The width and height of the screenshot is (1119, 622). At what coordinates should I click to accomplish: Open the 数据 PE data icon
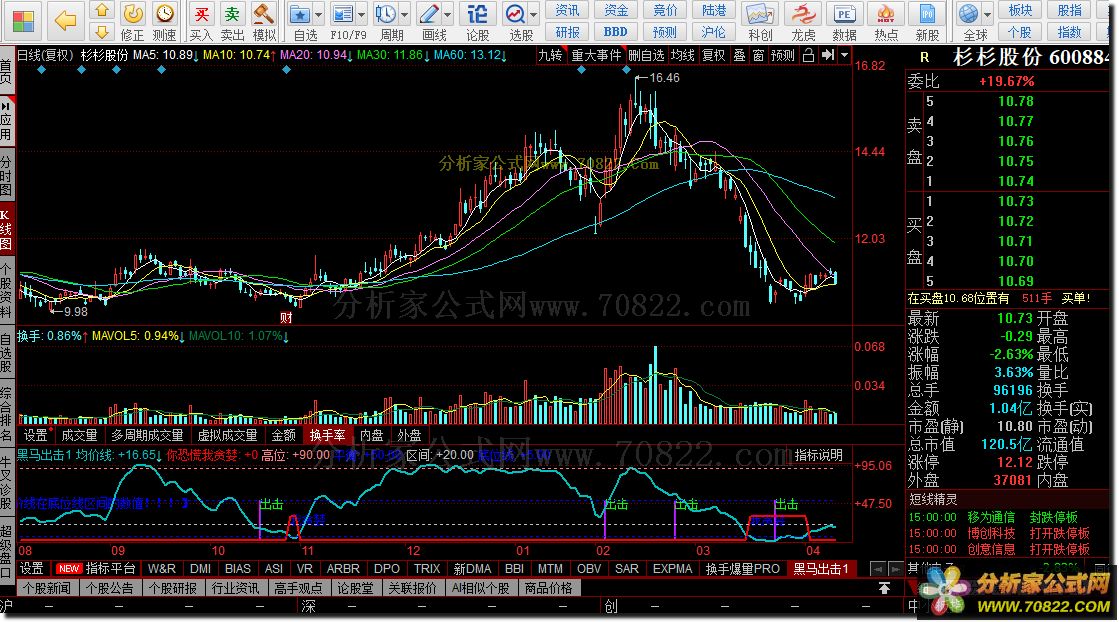(844, 14)
